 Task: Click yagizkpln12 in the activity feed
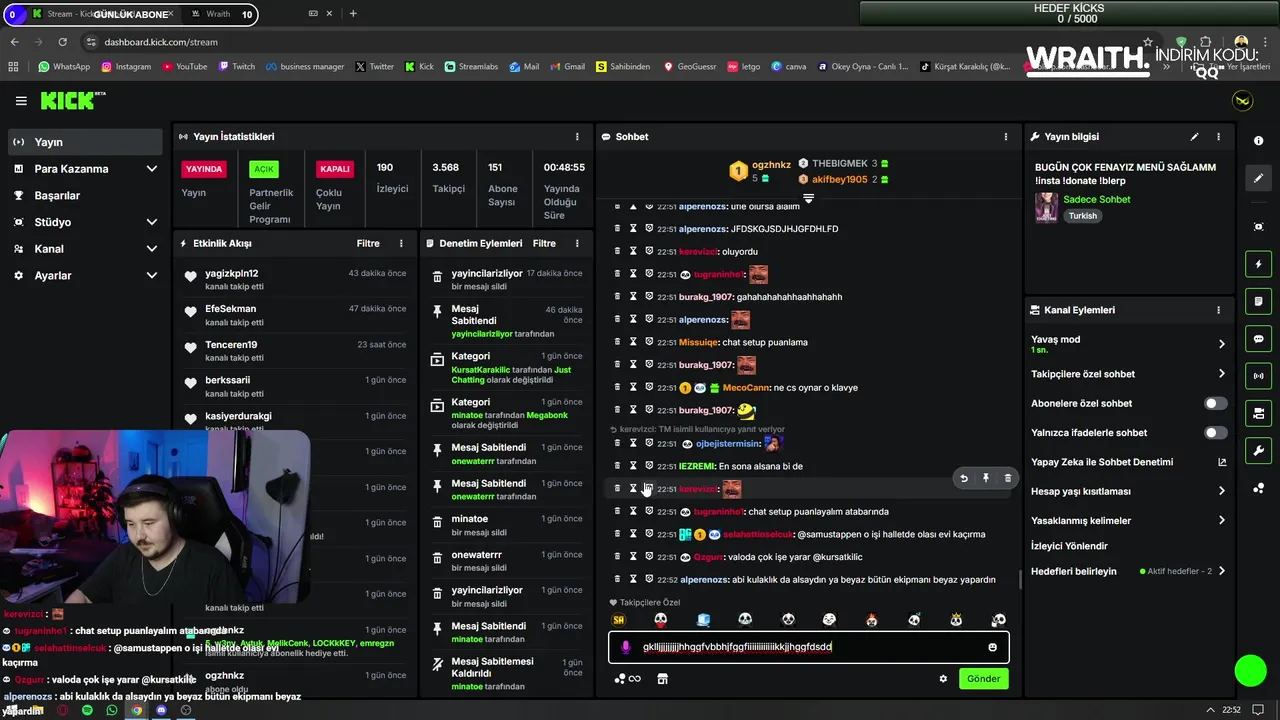[232, 273]
